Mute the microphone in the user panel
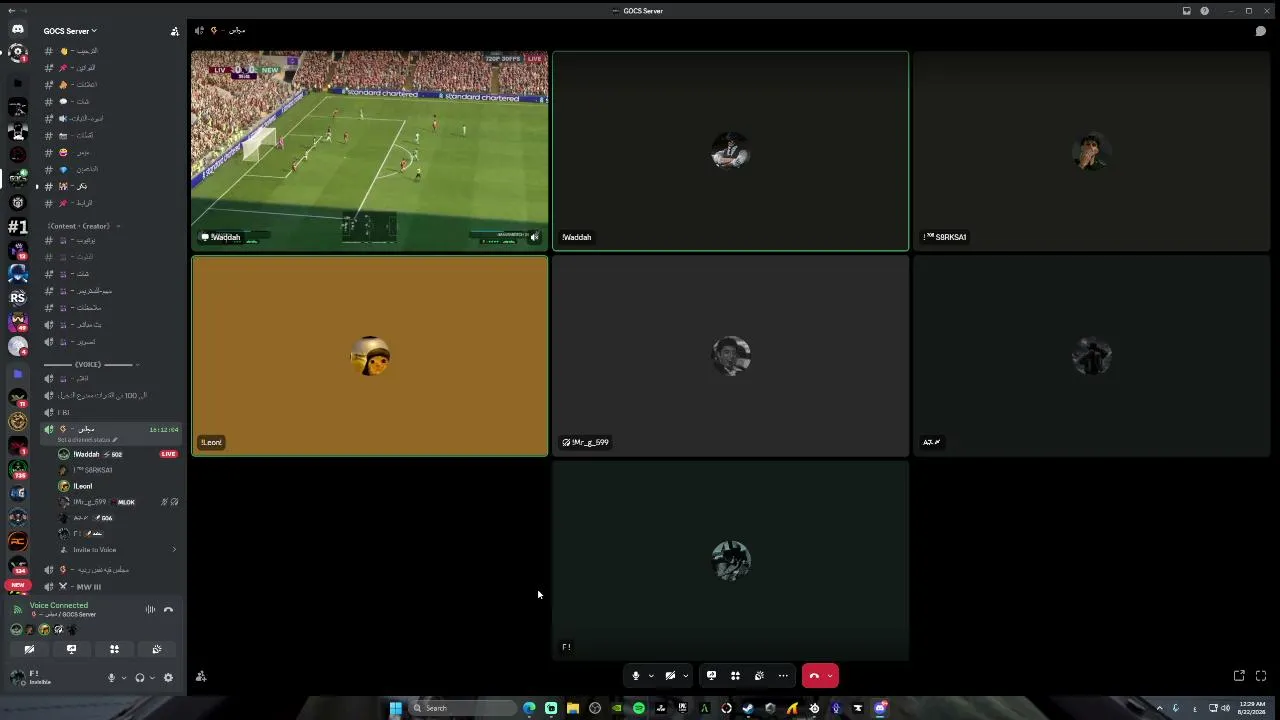This screenshot has width=1280, height=720. click(x=112, y=677)
